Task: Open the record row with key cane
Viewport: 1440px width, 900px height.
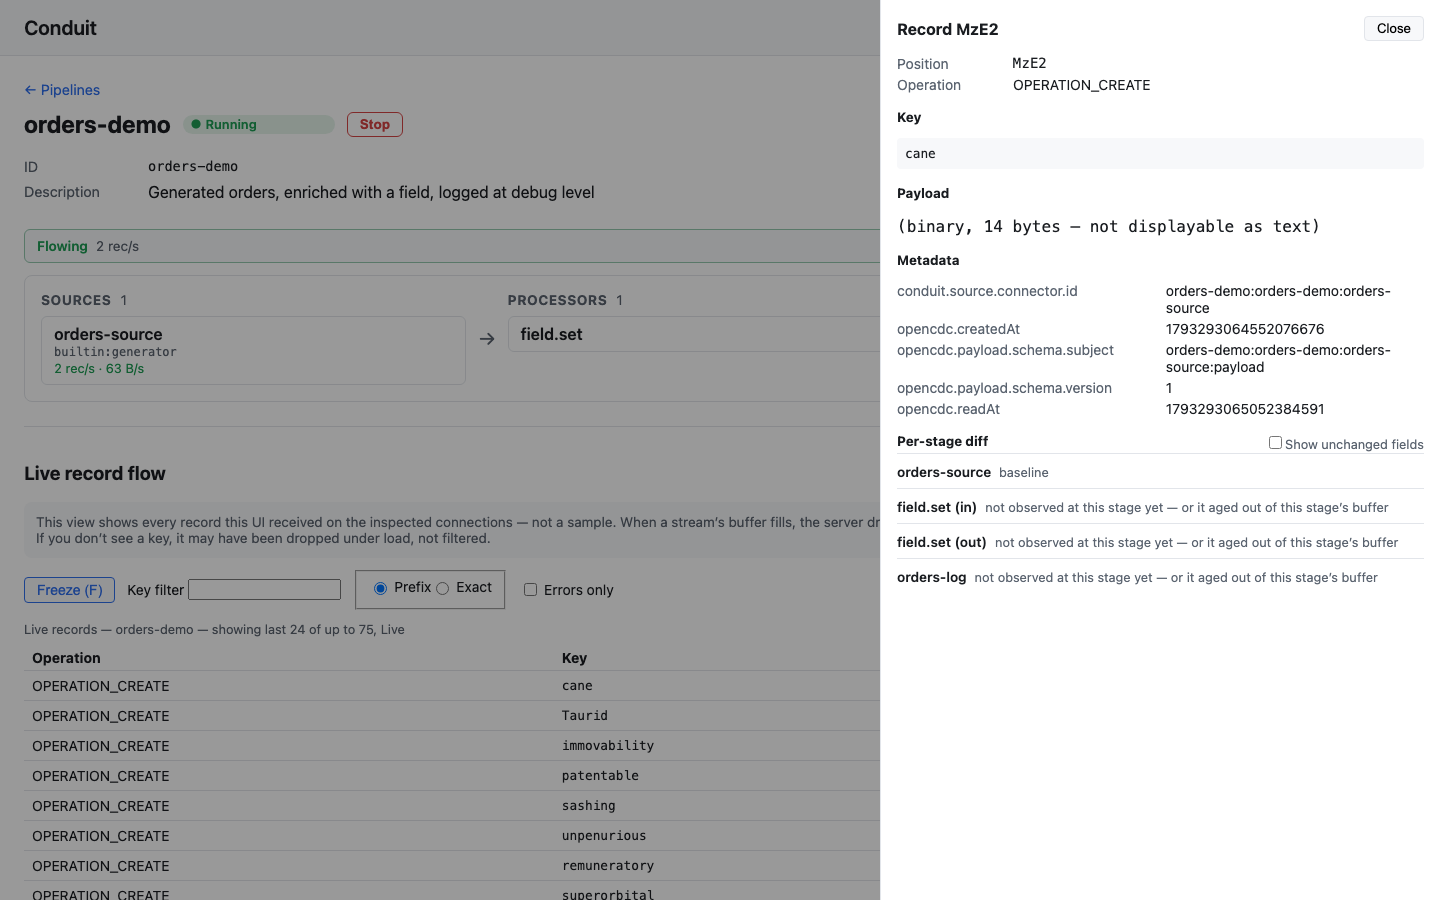Action: tap(452, 686)
